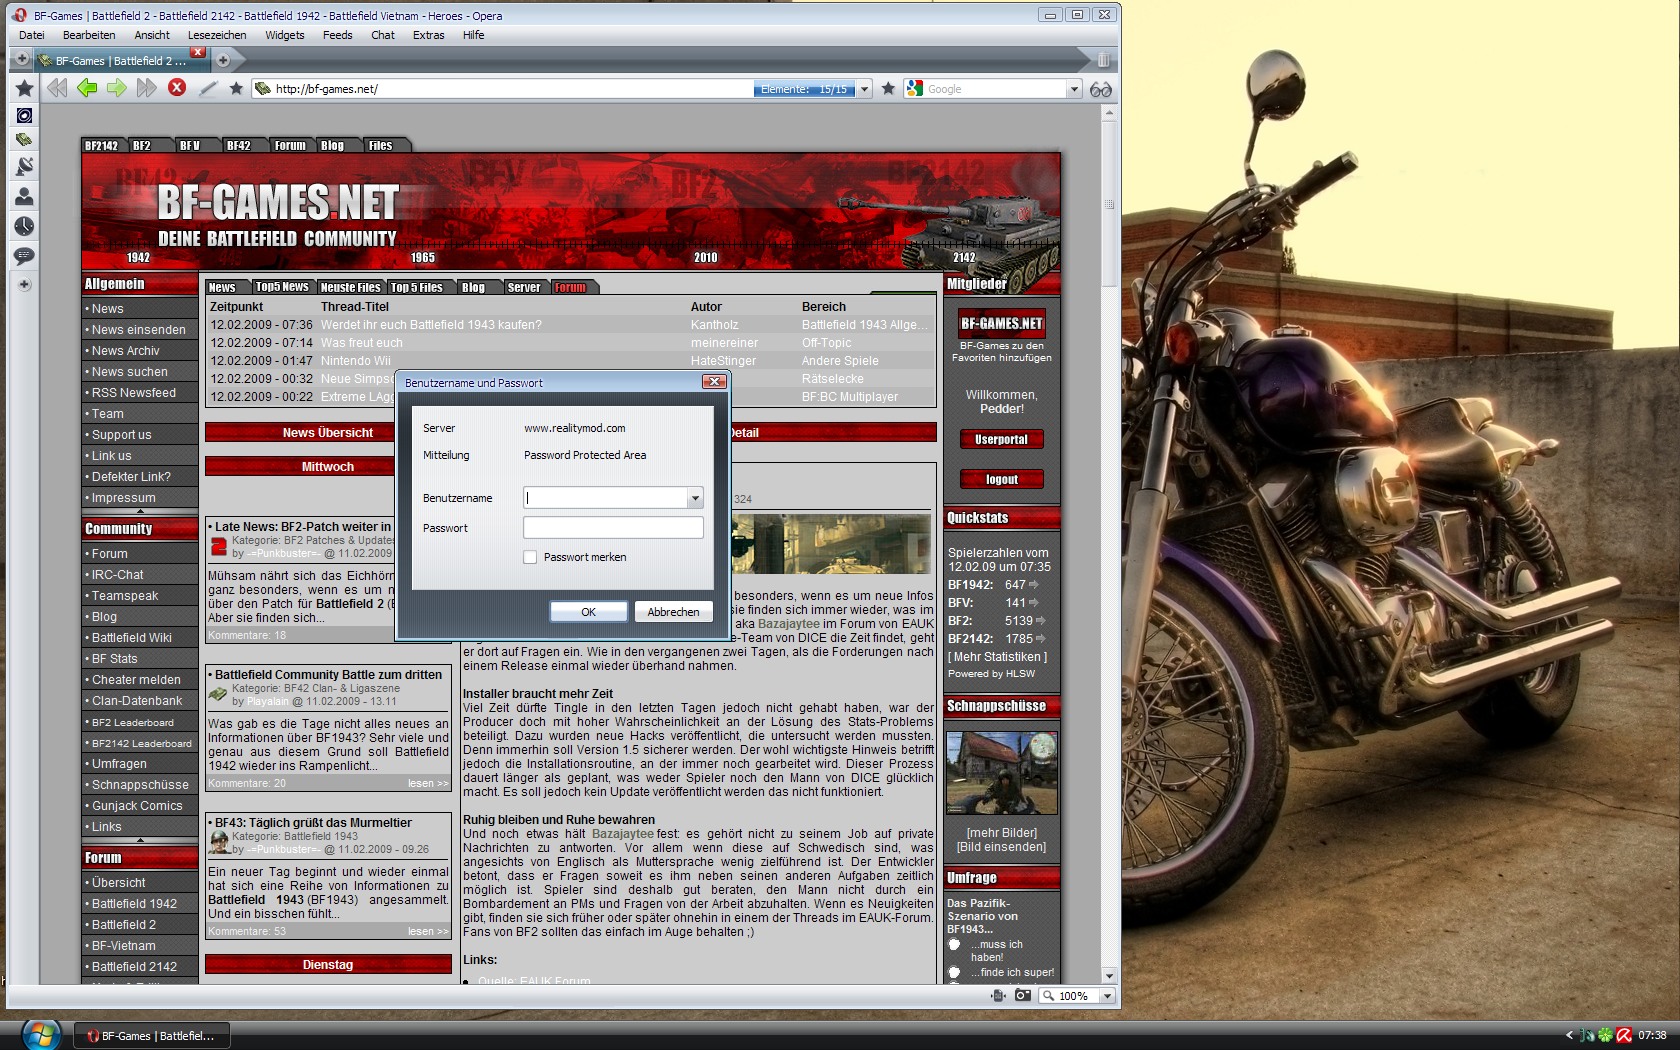Open the History clock panel icon
The width and height of the screenshot is (1680, 1050).
pyautogui.click(x=24, y=226)
